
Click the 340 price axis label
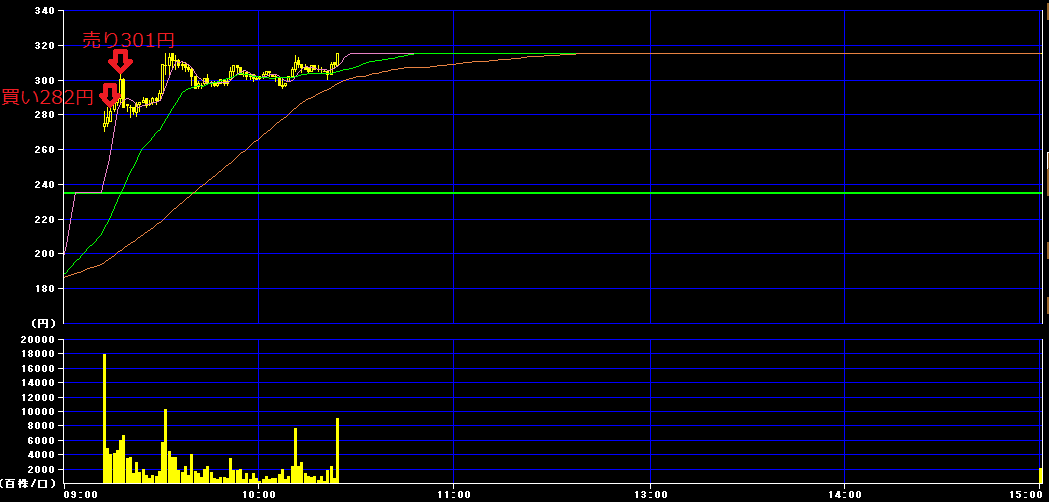point(43,11)
